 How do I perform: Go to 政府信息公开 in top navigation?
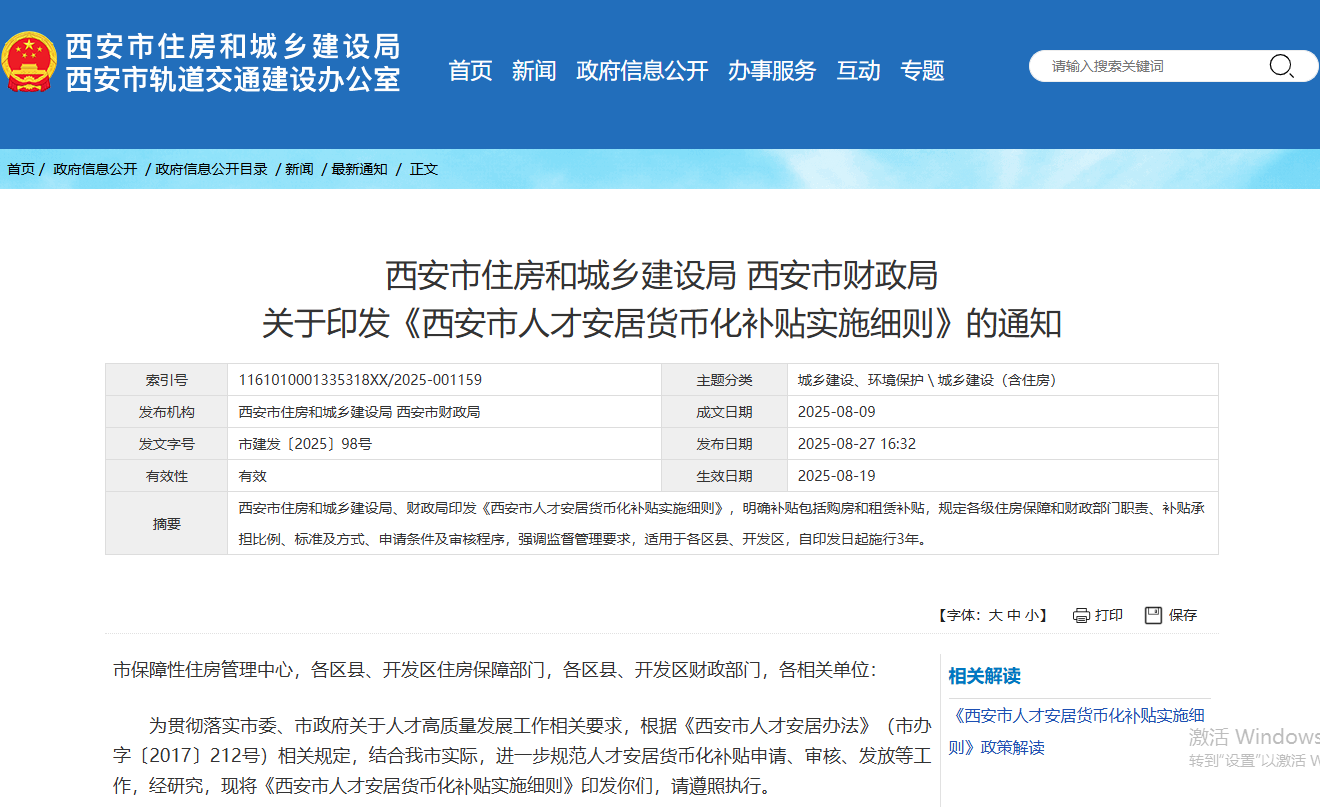tap(642, 71)
